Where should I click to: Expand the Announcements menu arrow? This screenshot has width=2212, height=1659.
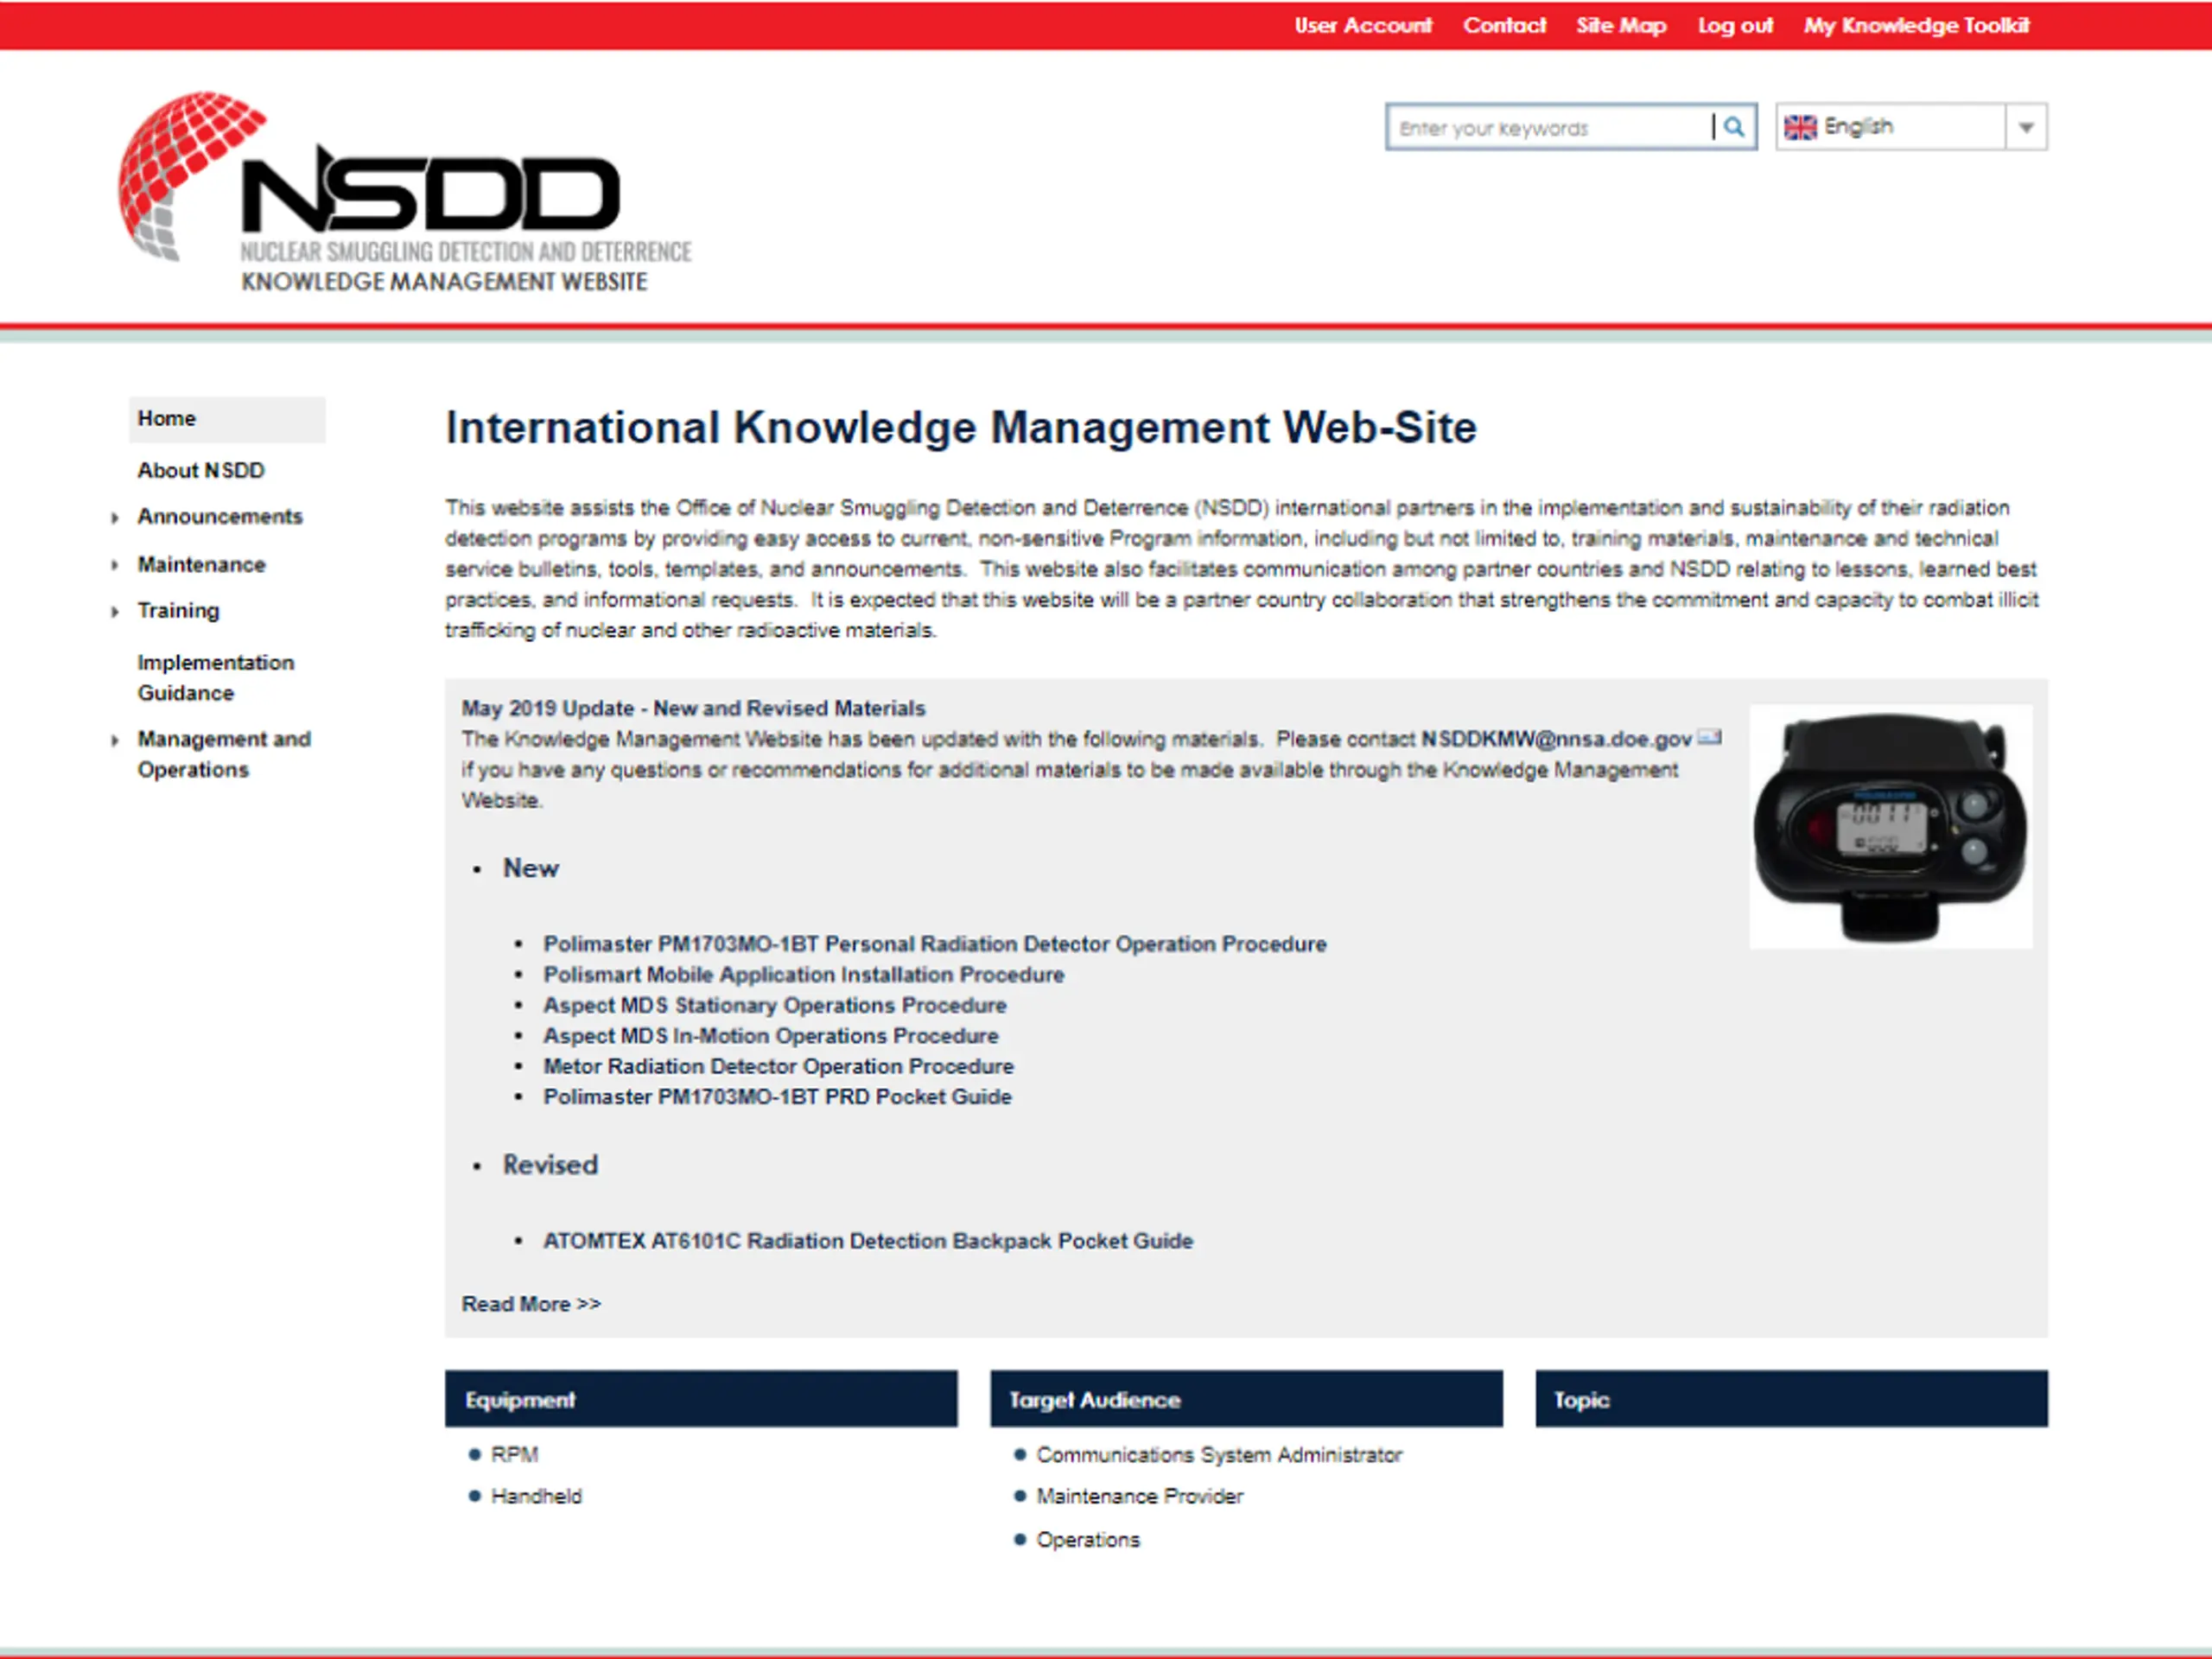click(115, 518)
